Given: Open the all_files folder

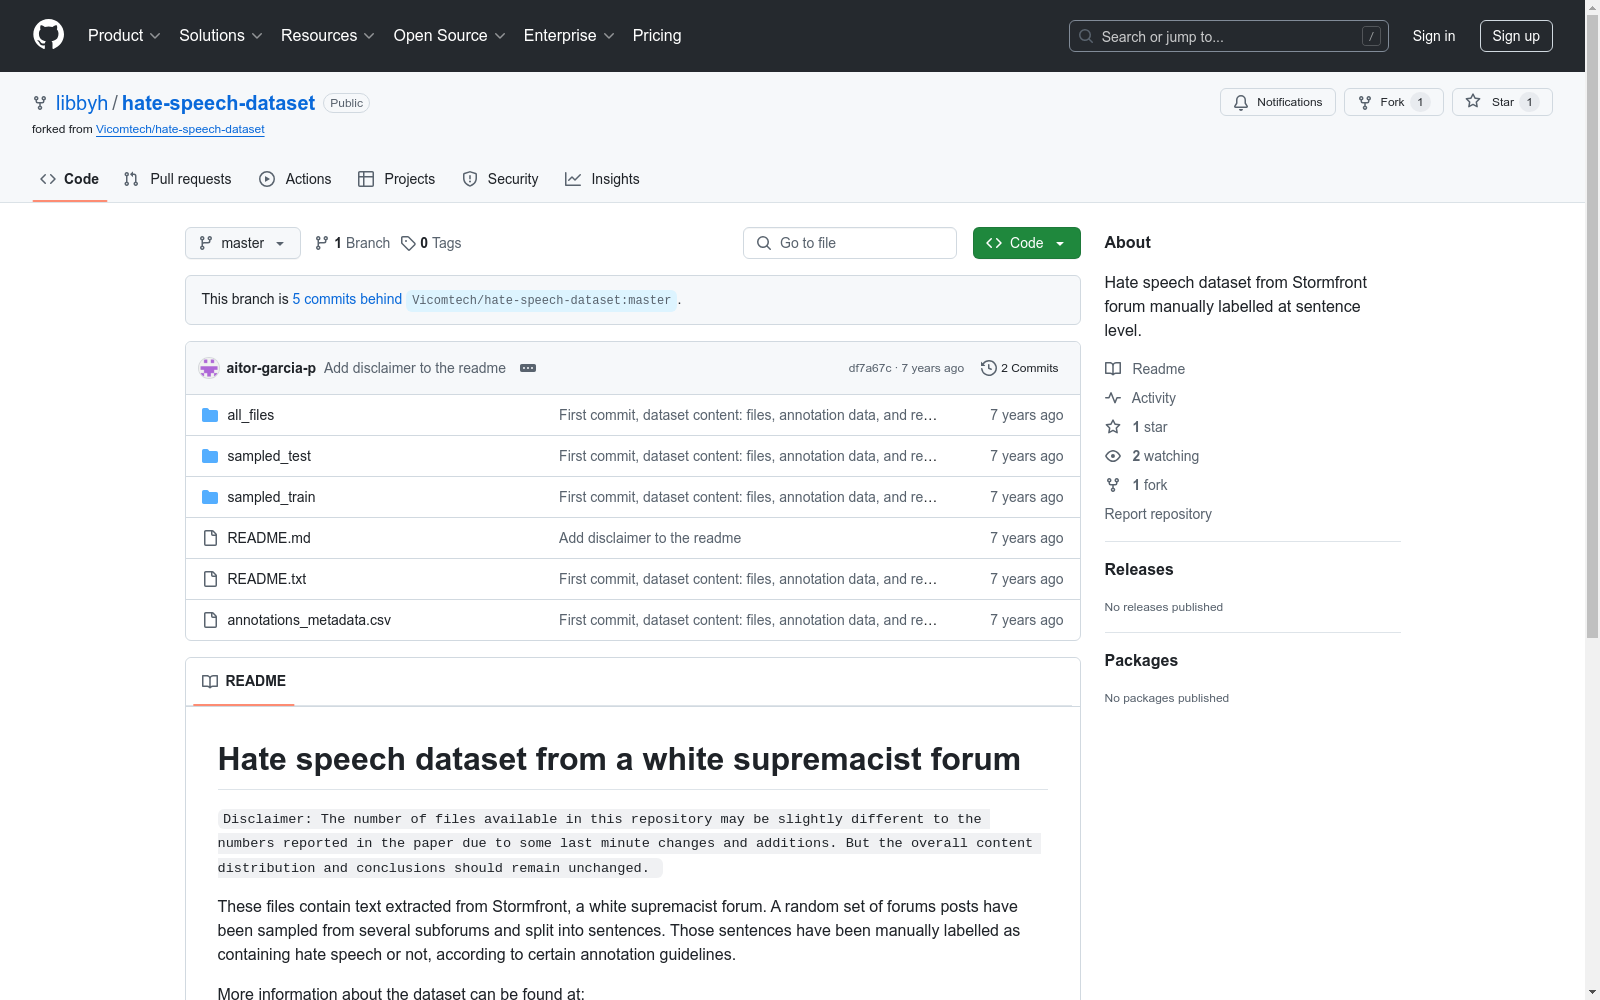Looking at the screenshot, I should [x=250, y=415].
